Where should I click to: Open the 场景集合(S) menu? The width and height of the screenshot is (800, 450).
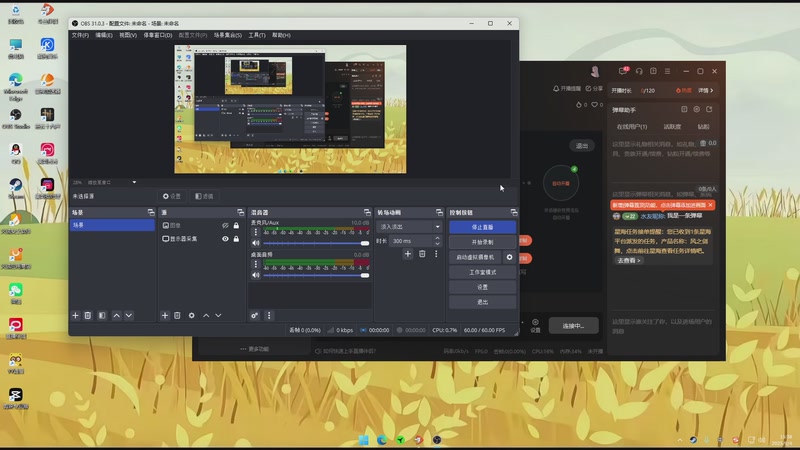[x=228, y=35]
